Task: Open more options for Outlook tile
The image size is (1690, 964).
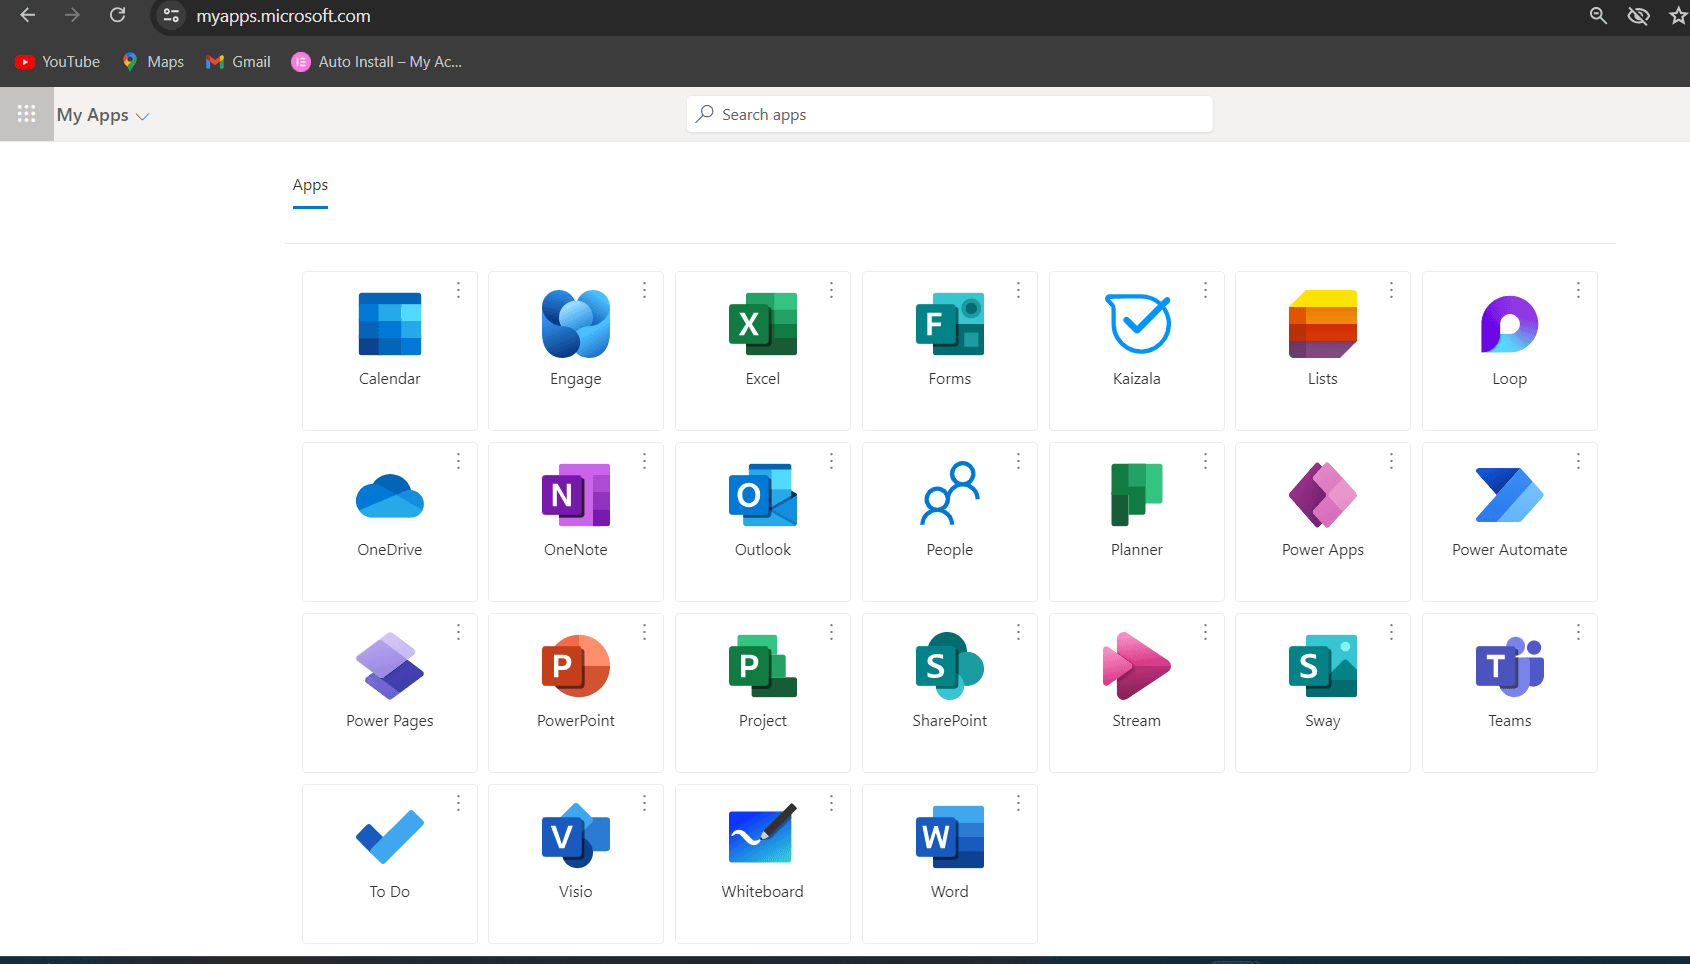Action: 832,461
